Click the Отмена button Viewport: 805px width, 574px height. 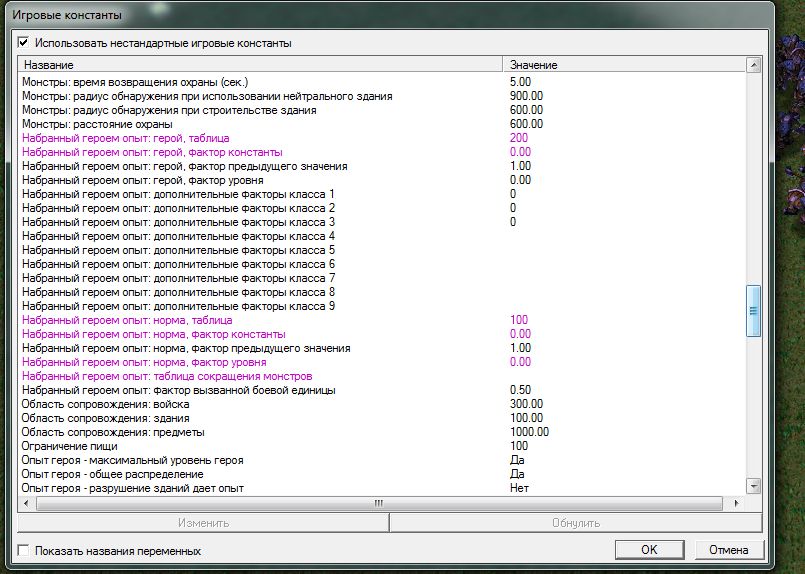coord(729,550)
